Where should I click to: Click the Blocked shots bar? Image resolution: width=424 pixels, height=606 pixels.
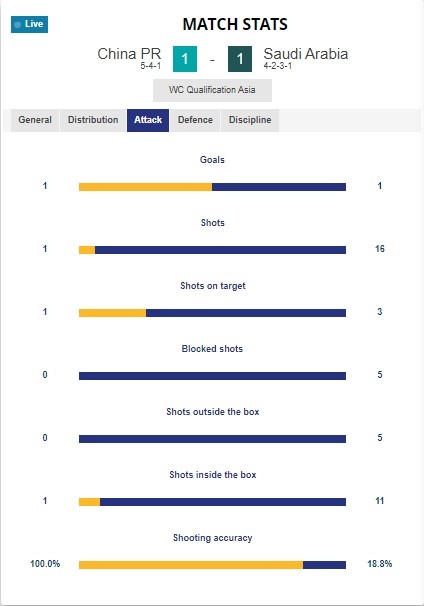pyautogui.click(x=212, y=376)
